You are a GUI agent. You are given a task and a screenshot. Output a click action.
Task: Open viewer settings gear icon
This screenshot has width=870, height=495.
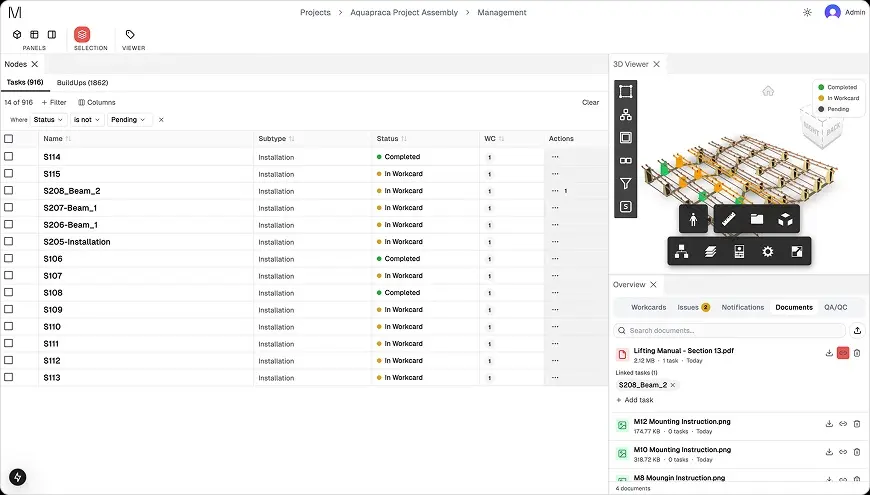pyautogui.click(x=767, y=252)
